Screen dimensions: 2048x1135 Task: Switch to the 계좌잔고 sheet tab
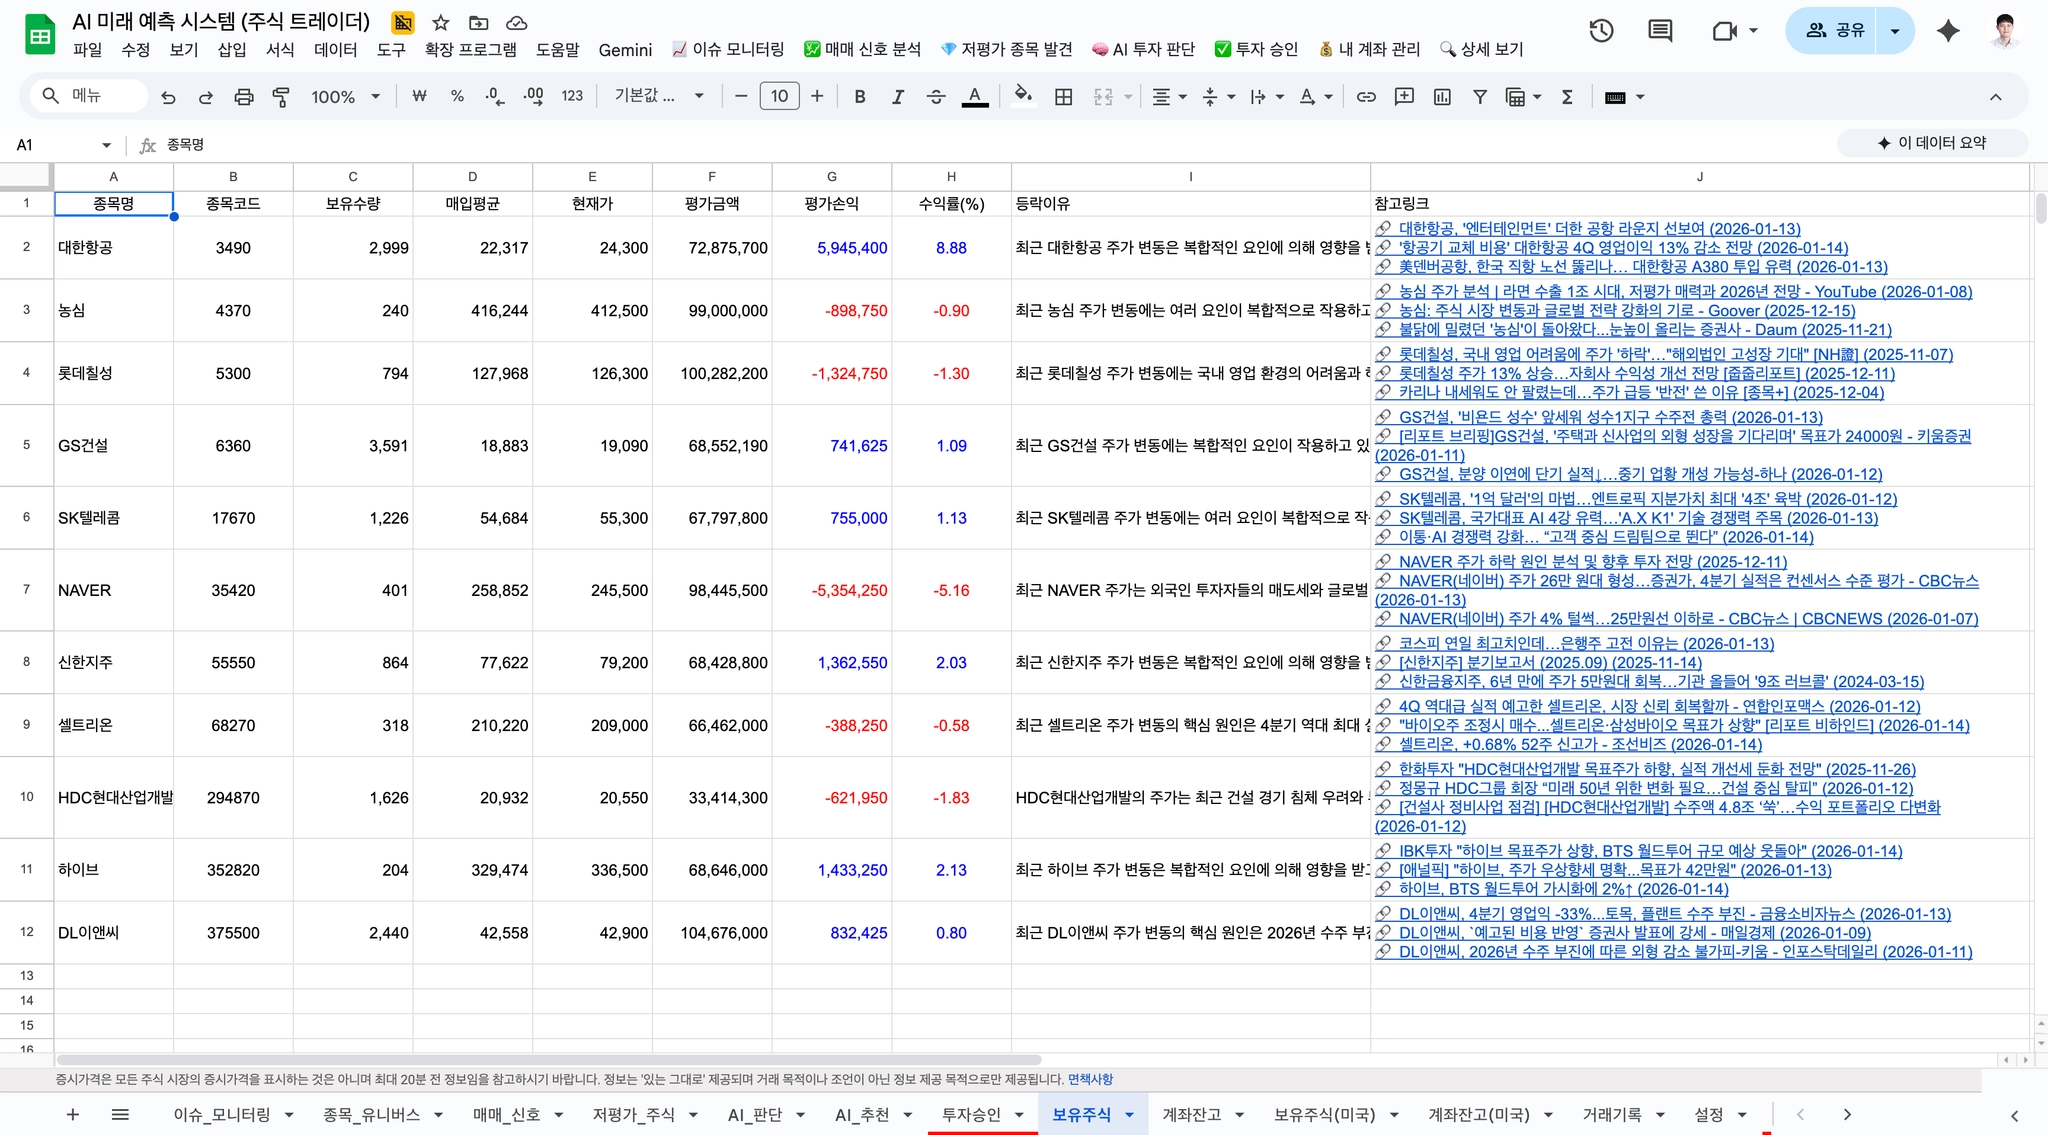tap(1191, 1114)
